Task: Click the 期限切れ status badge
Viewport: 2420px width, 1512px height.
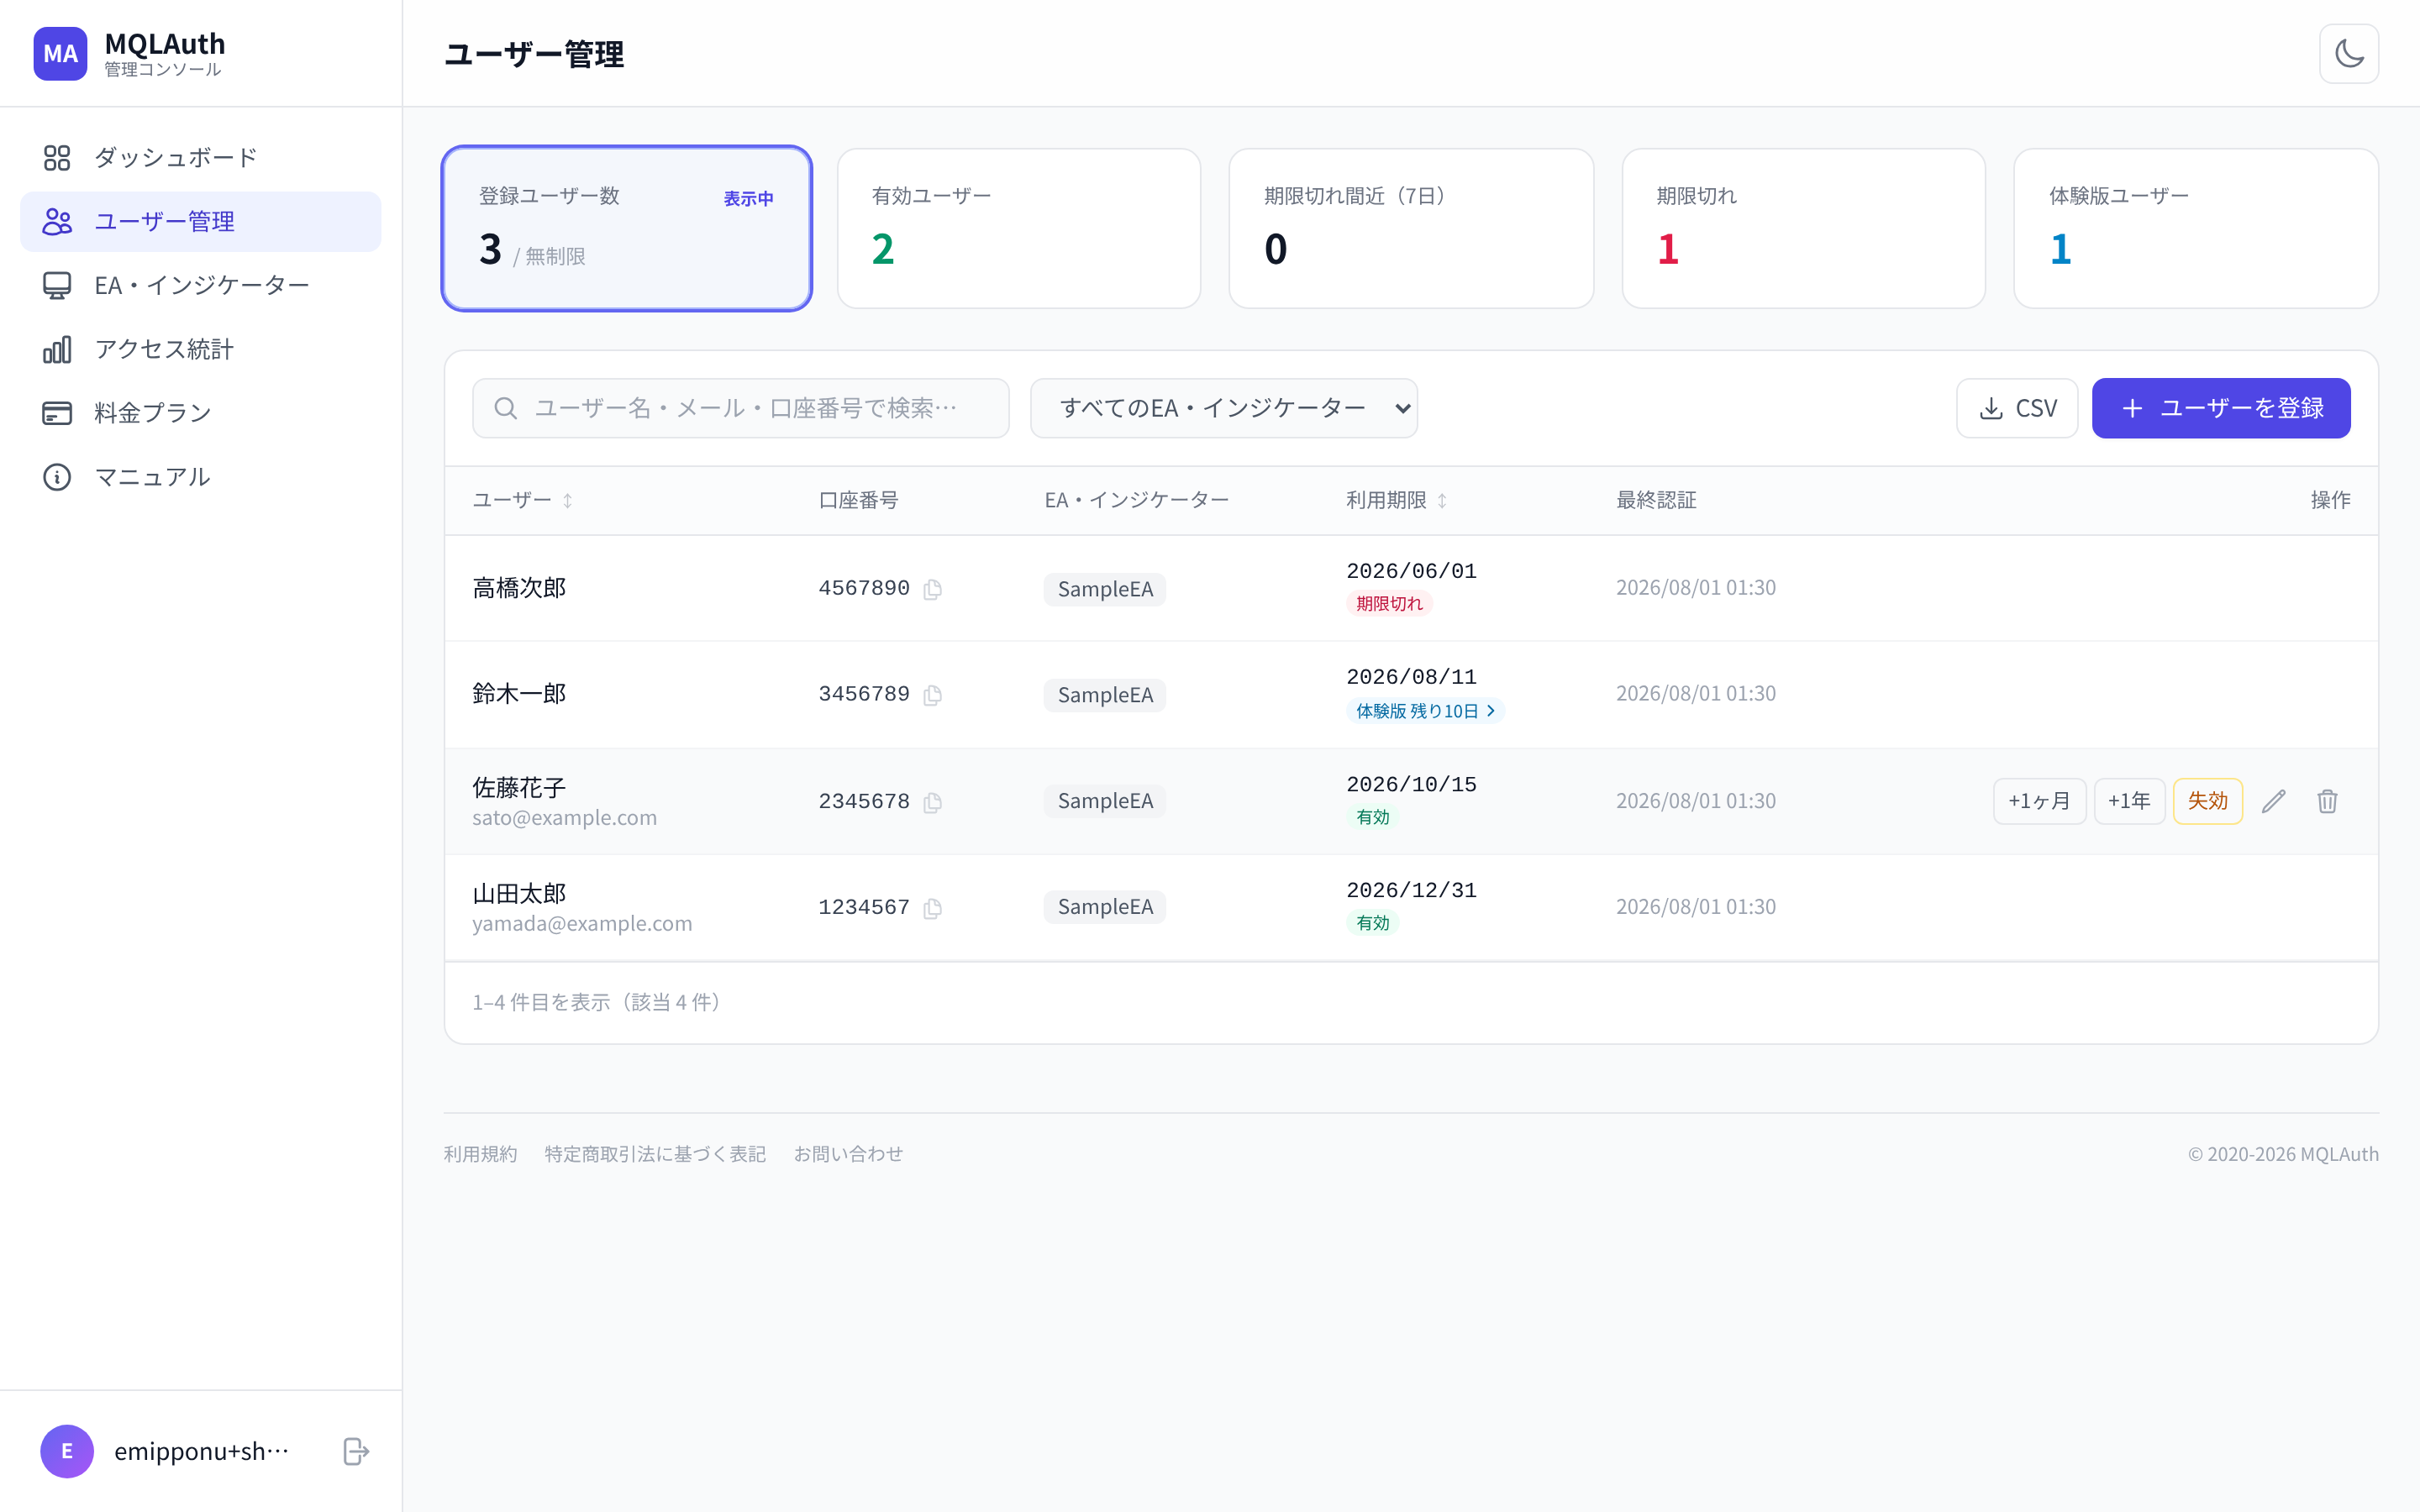Action: tap(1389, 604)
